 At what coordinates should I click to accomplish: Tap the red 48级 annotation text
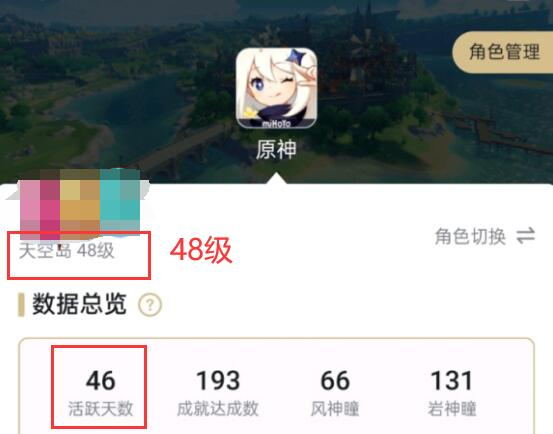pos(201,250)
